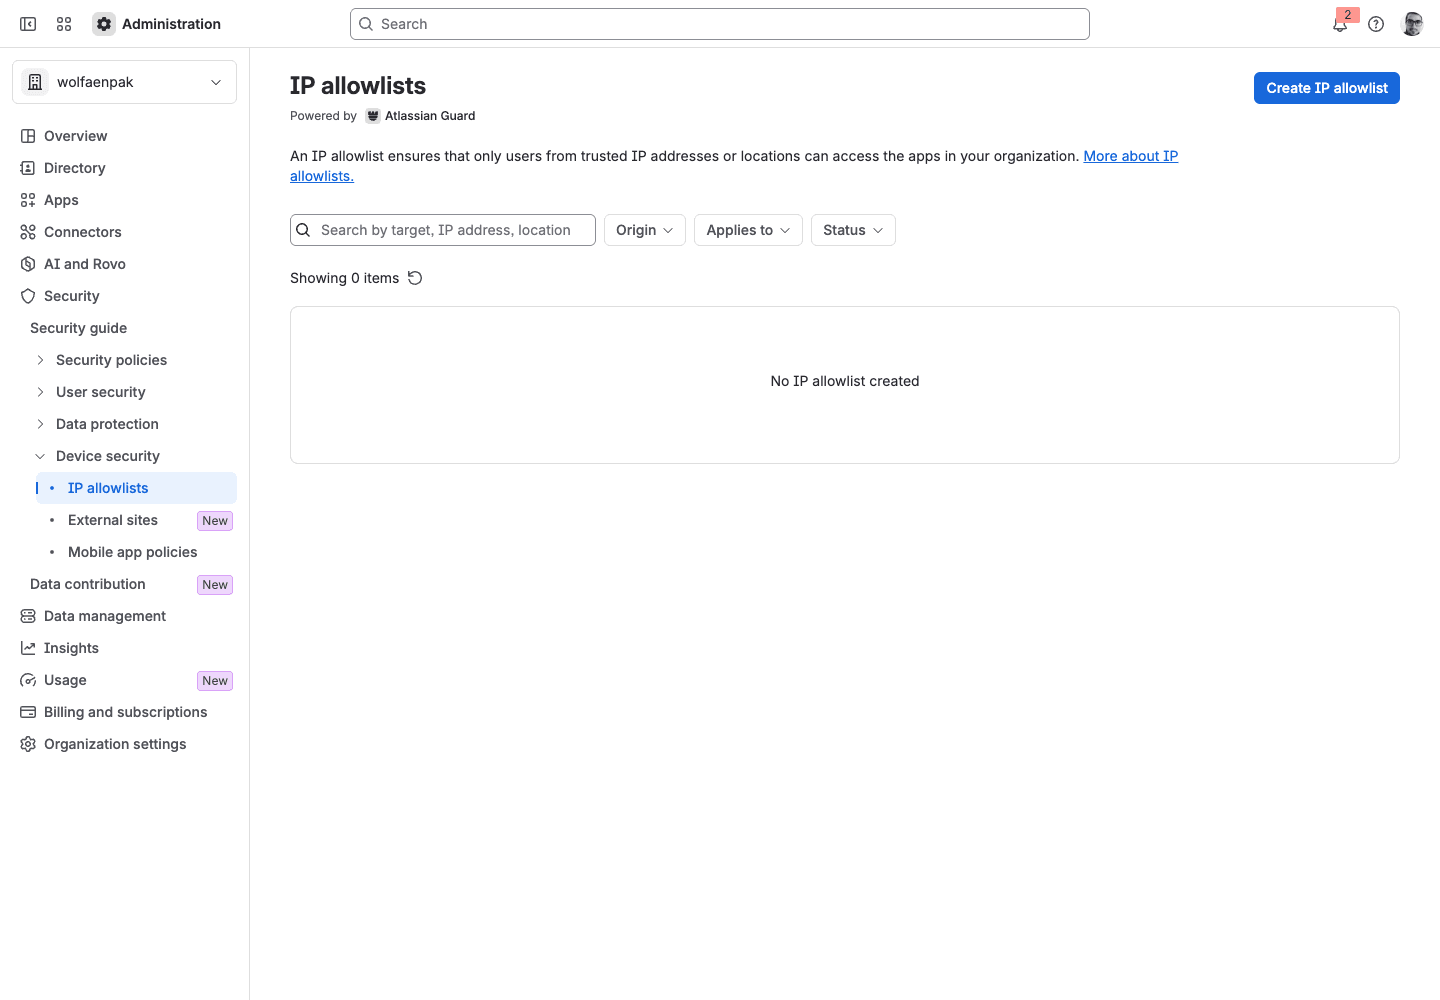1440x1000 pixels.
Task: Open notifications bell with badge
Action: click(x=1341, y=23)
